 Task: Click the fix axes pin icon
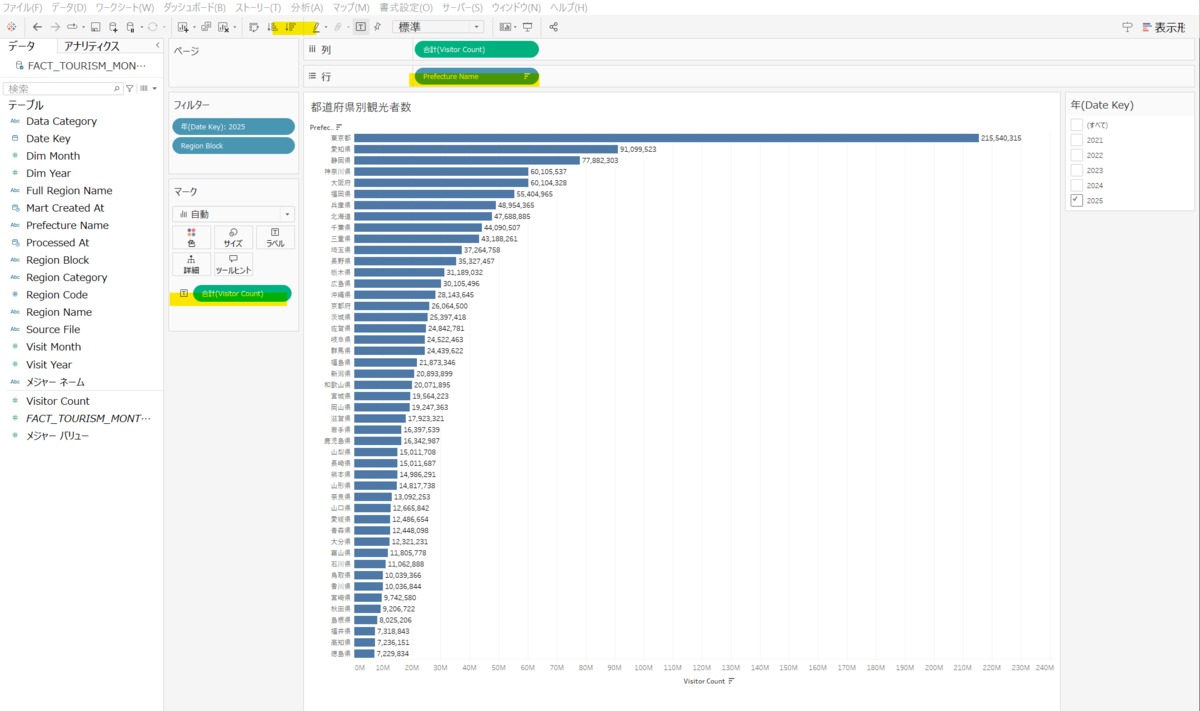click(377, 27)
